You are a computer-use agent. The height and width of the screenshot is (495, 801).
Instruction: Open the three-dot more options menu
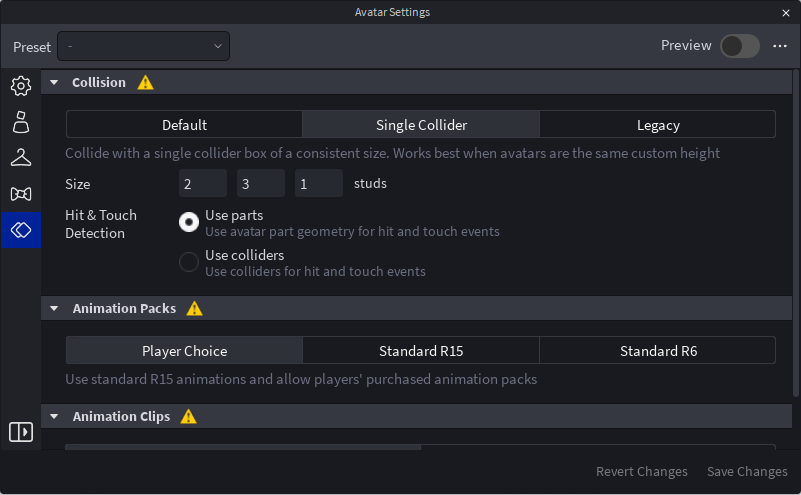(780, 46)
